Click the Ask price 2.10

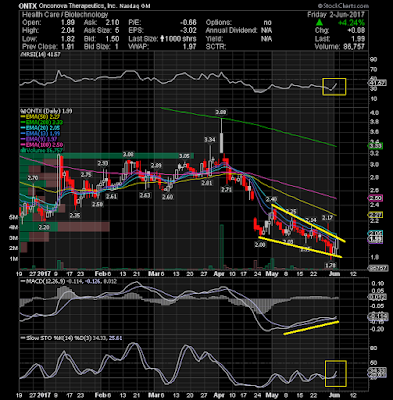tap(112, 23)
